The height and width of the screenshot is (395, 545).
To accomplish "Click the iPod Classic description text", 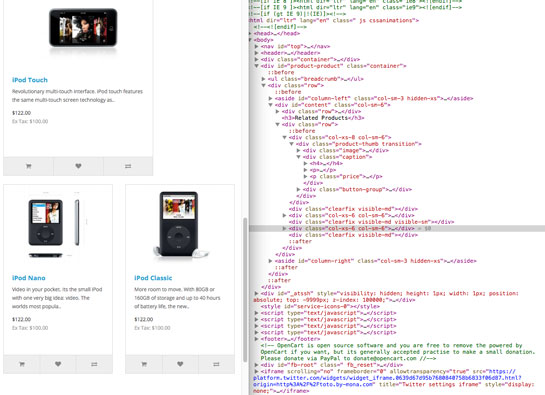I will pyautogui.click(x=177, y=298).
